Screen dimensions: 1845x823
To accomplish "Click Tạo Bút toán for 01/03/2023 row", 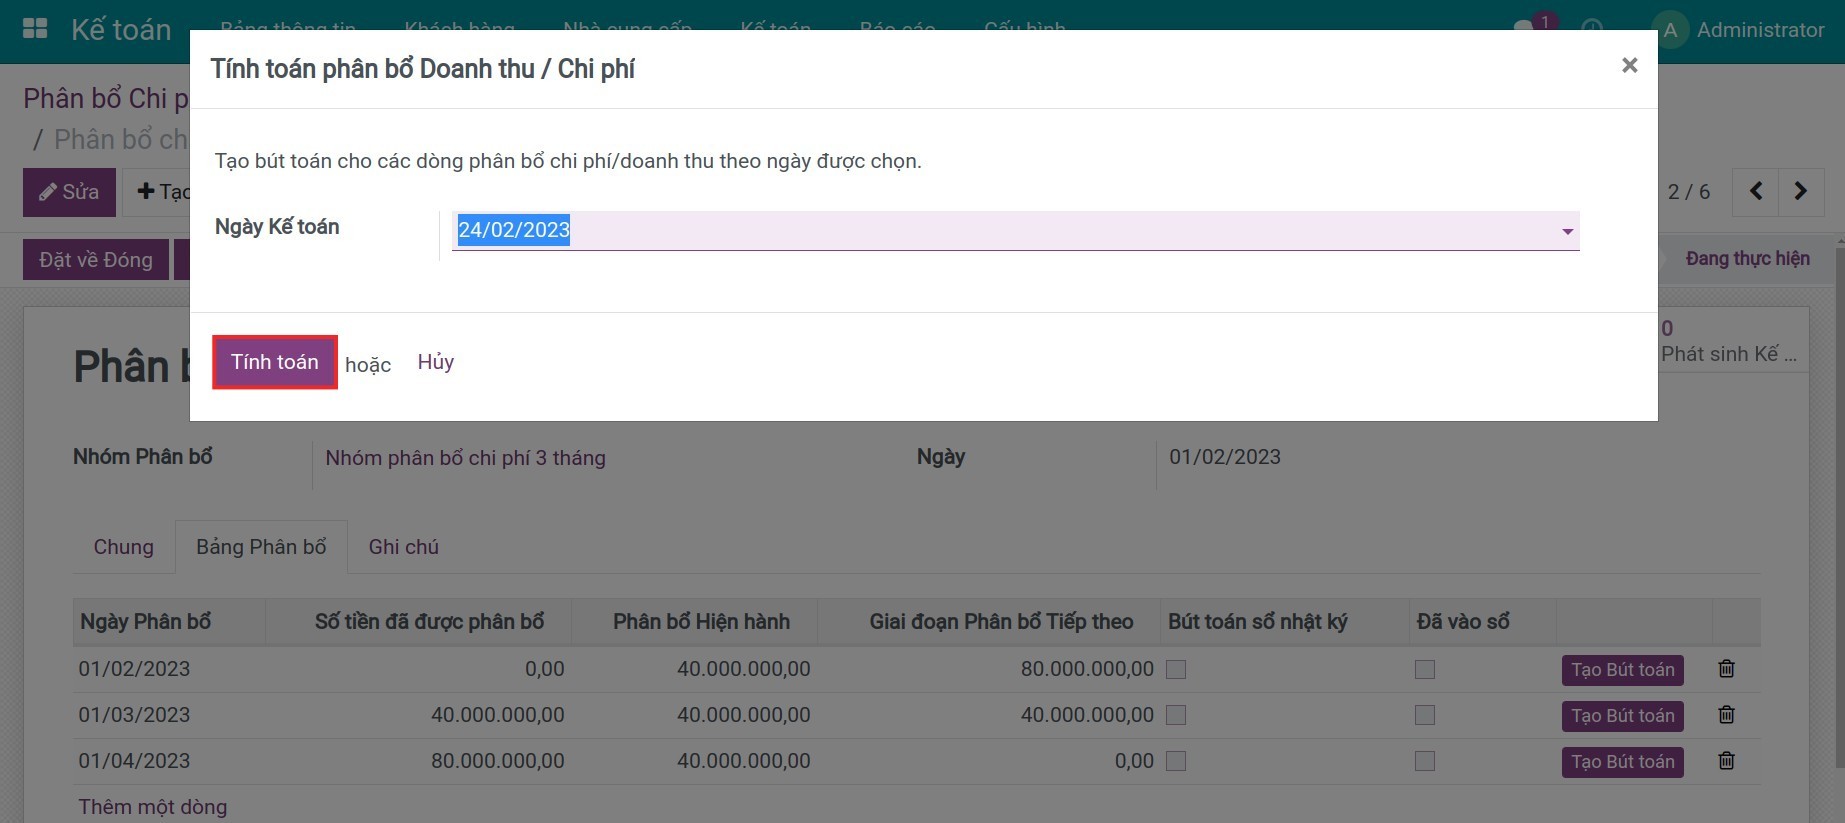I will point(1622,716).
